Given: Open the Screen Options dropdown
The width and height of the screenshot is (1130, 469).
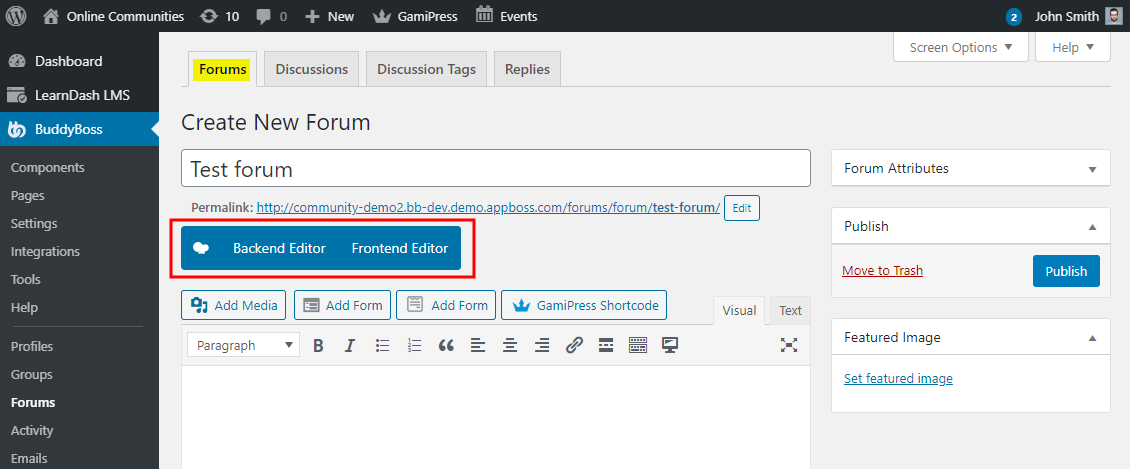Looking at the screenshot, I should [960, 47].
